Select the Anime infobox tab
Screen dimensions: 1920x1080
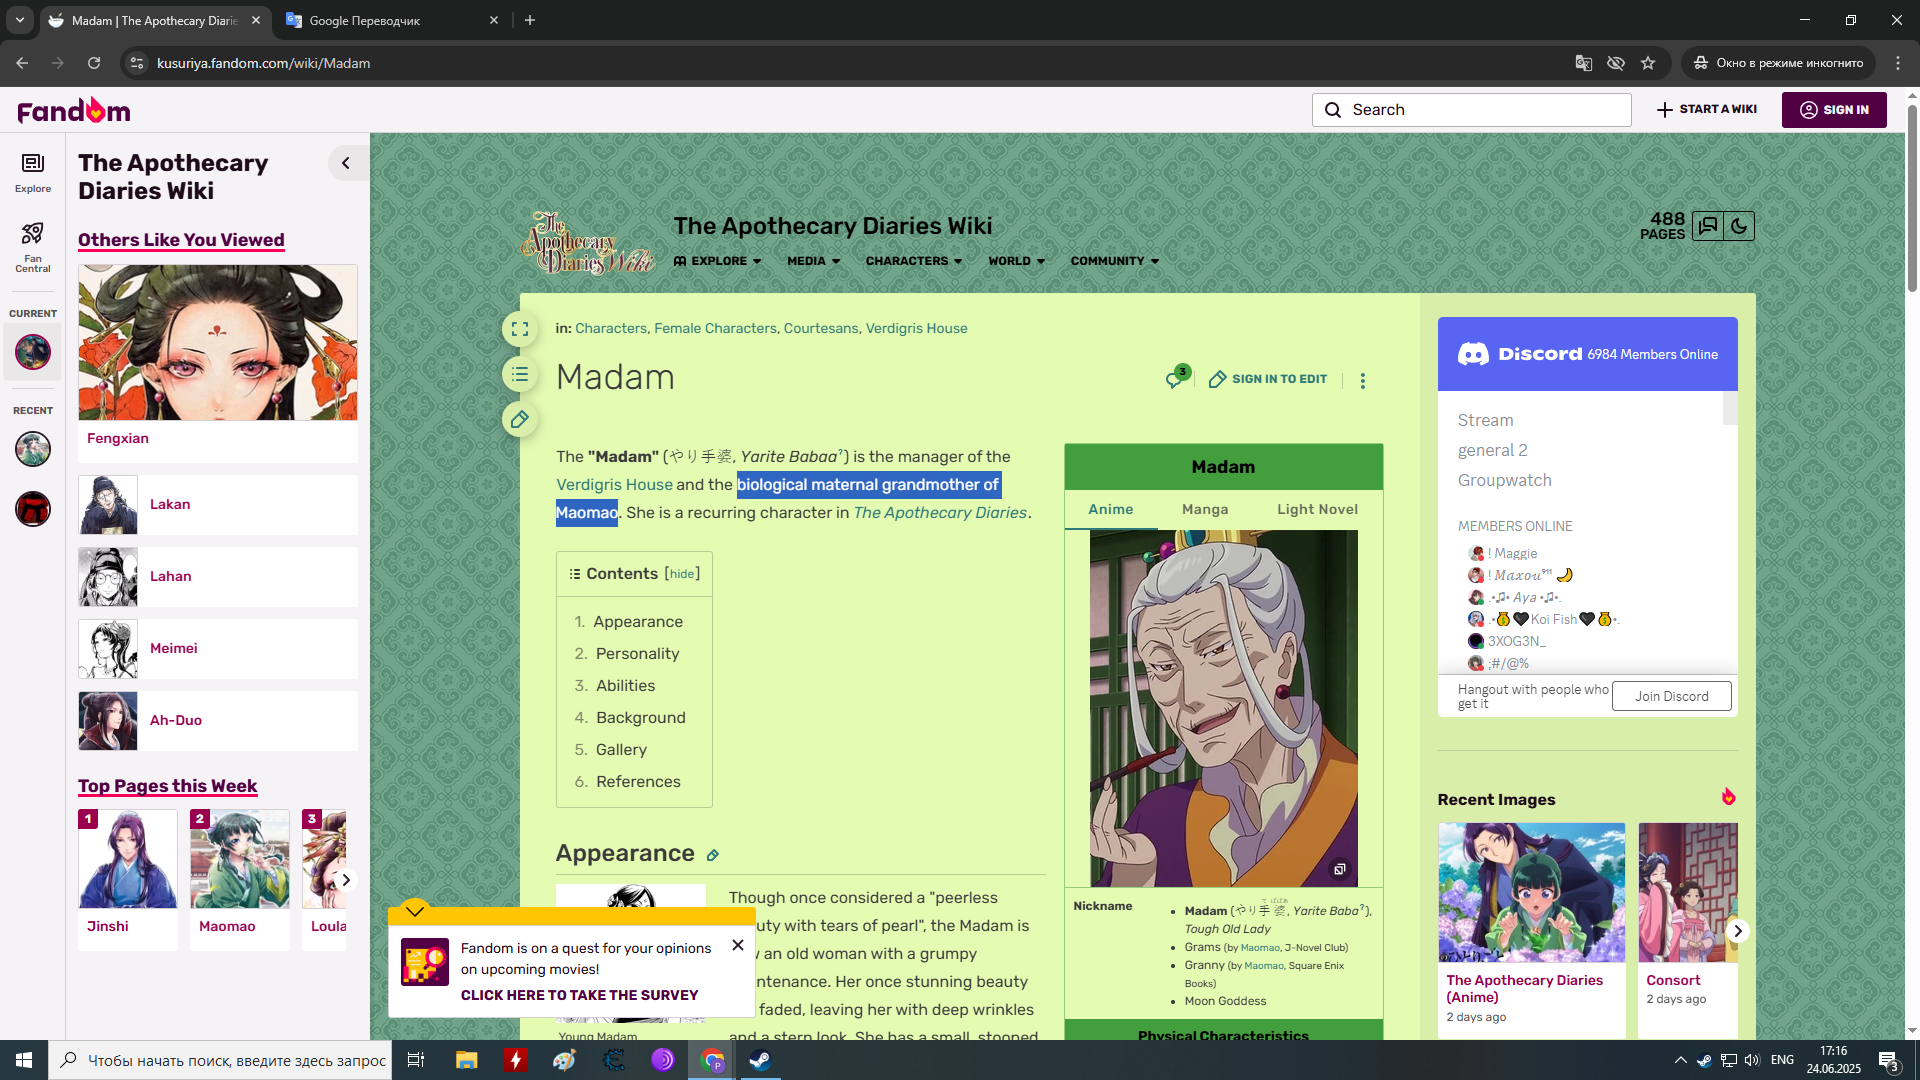1111,509
